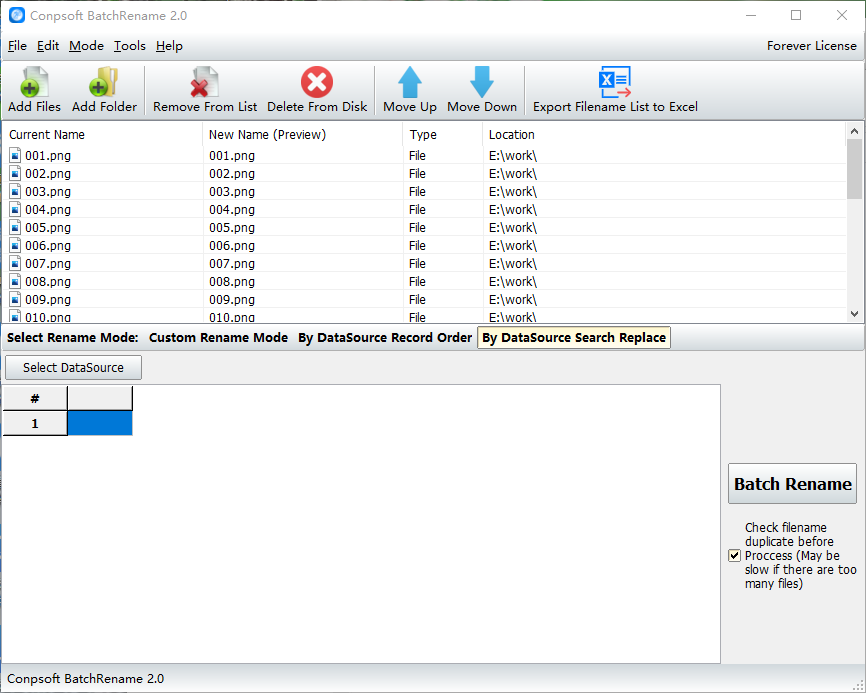Screen dimensions: 866x693
Task: Click the Remove From List icon
Action: (x=204, y=82)
